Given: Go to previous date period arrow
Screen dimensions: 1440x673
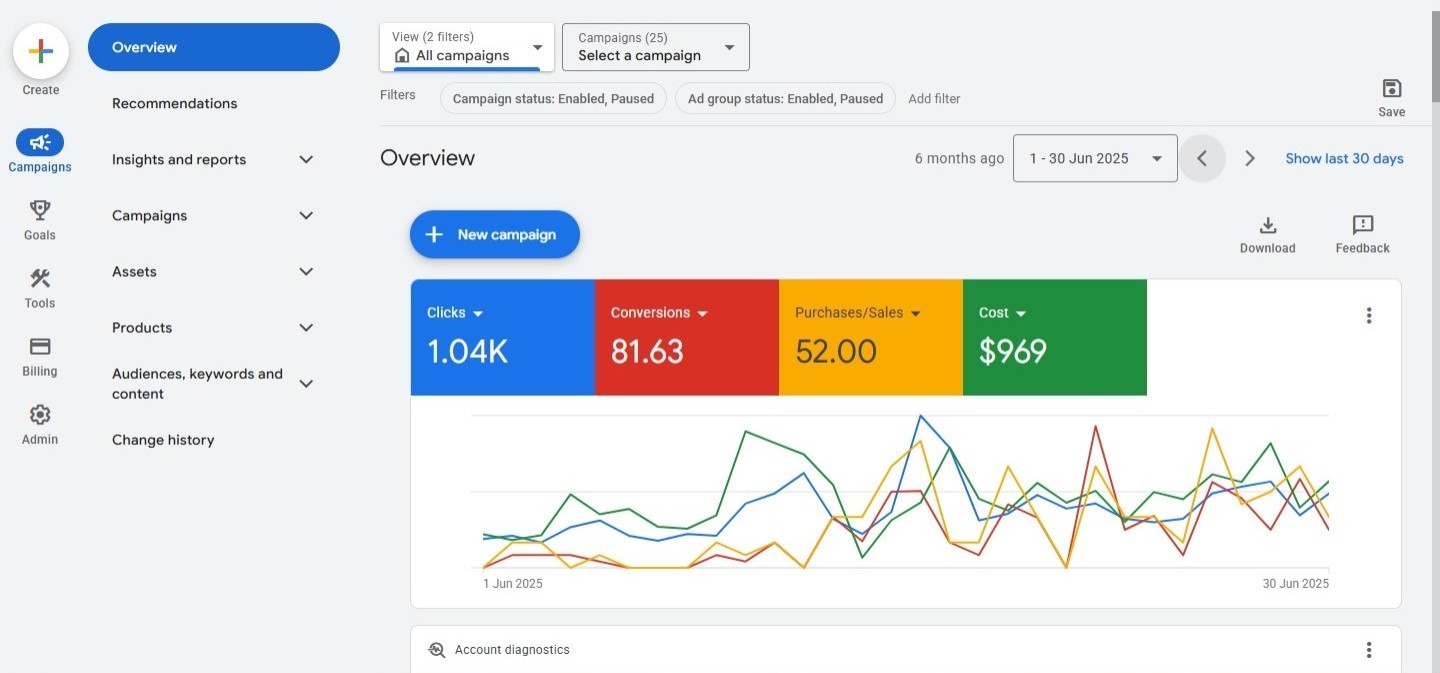Looking at the screenshot, I should tap(1202, 159).
